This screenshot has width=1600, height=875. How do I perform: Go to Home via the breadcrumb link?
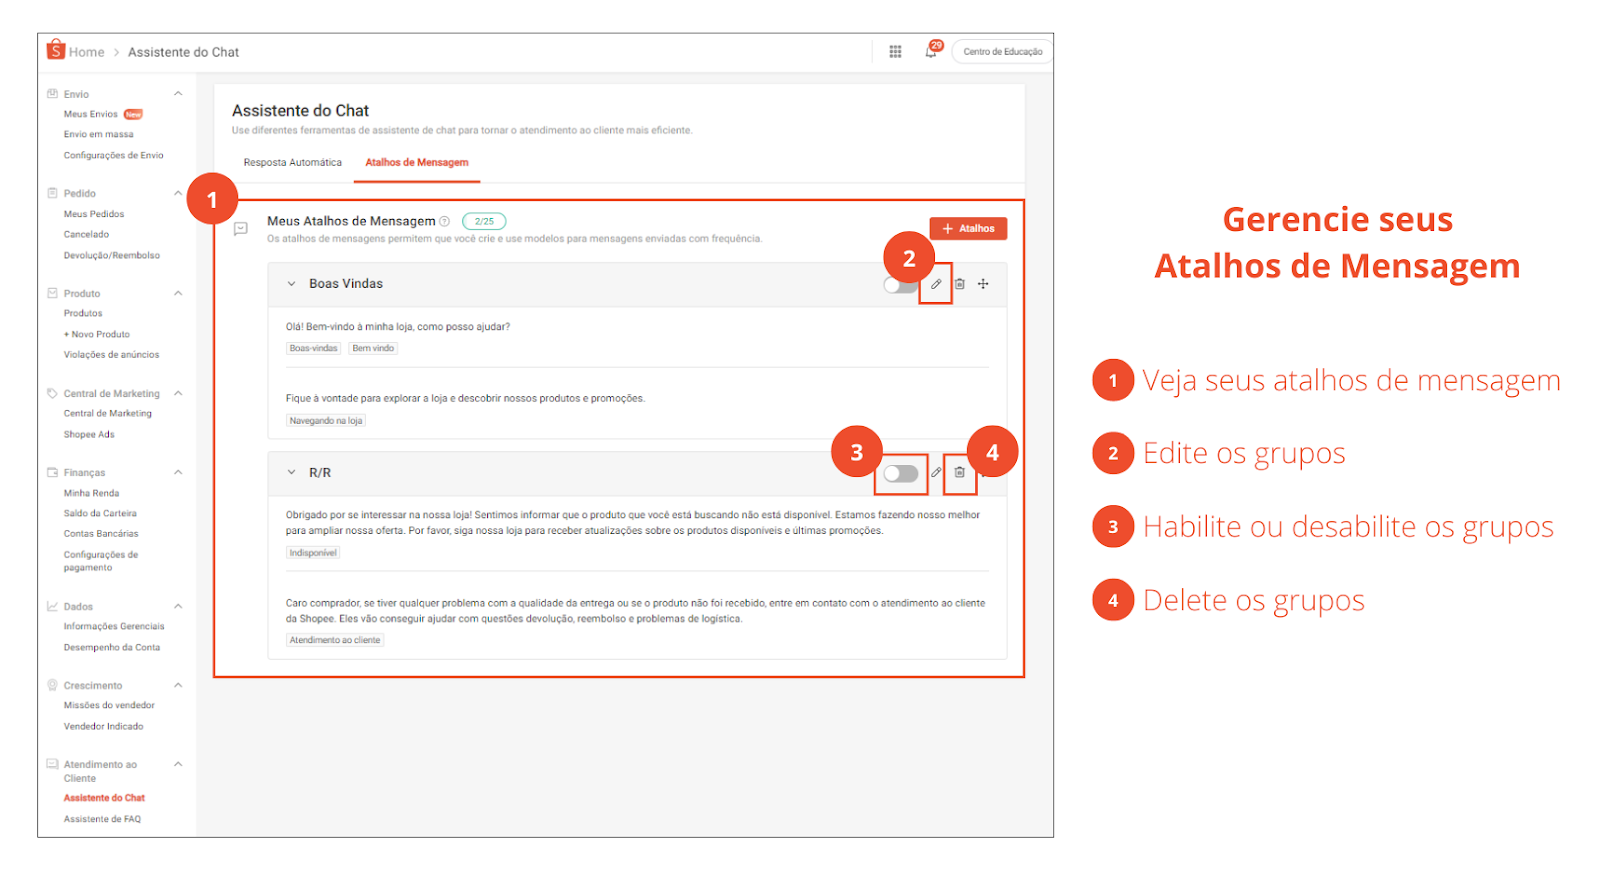coord(86,52)
